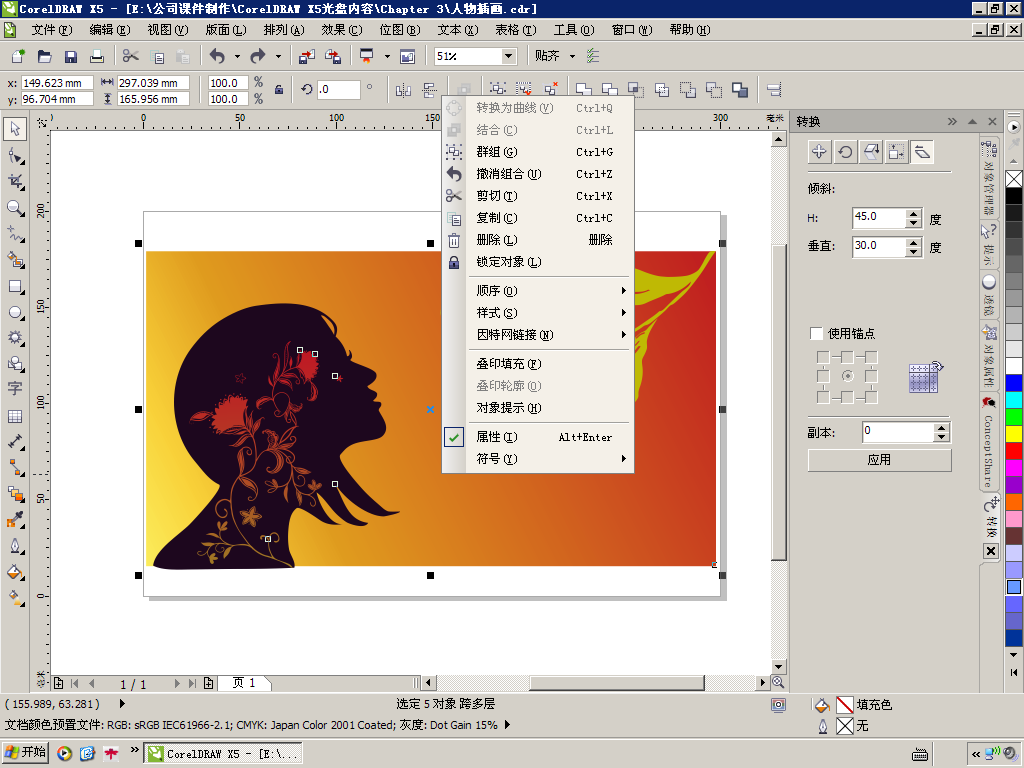The width and height of the screenshot is (1024, 768).
Task: Click the Print icon
Action: click(x=97, y=56)
